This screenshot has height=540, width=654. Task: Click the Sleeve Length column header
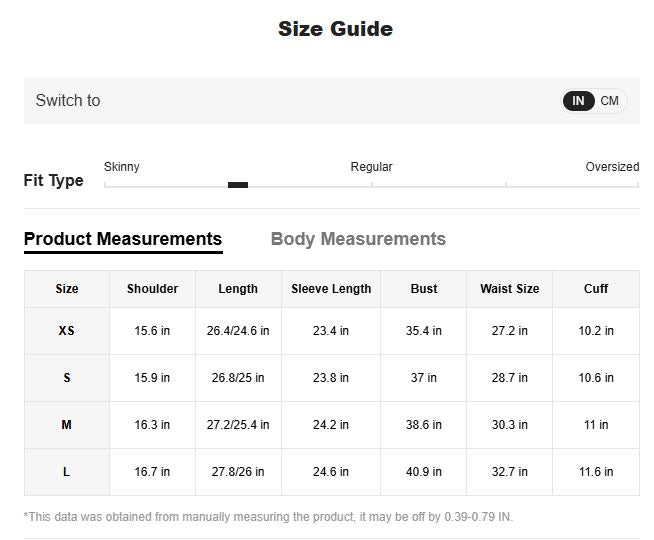(331, 289)
